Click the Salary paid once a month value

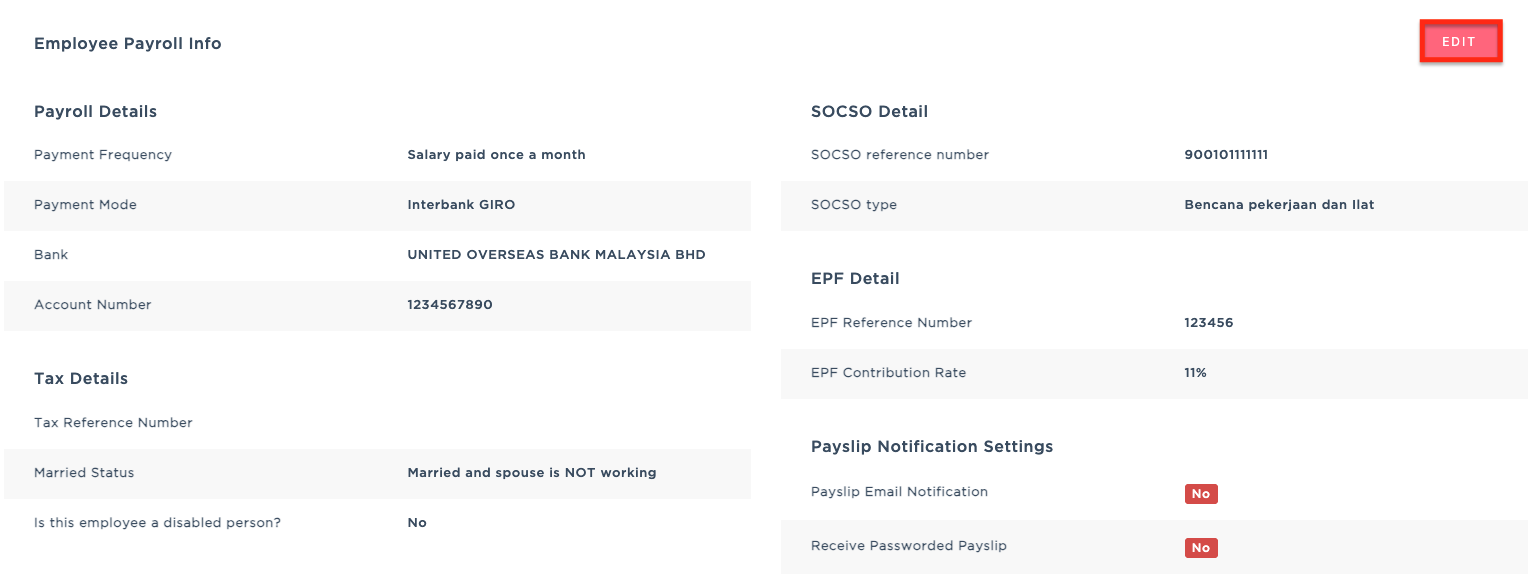click(496, 155)
